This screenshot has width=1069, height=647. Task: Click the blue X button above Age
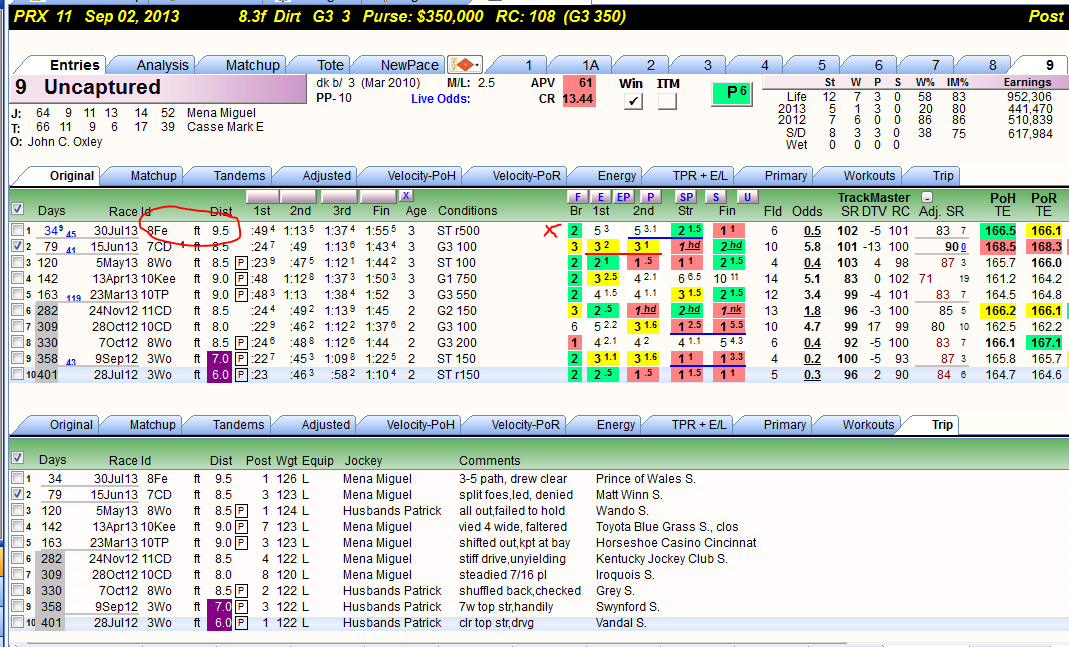click(x=406, y=196)
